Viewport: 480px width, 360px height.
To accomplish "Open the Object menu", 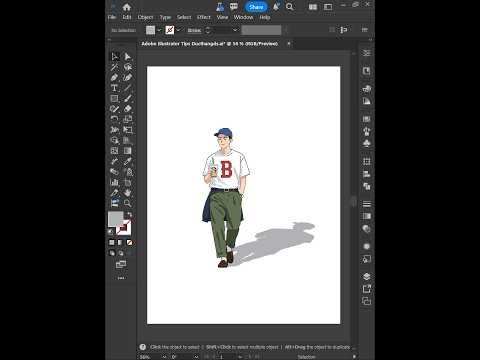I will [x=145, y=17].
